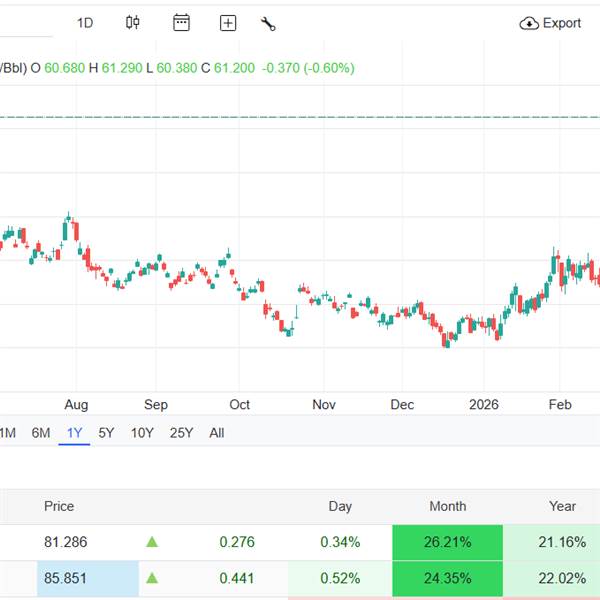The height and width of the screenshot is (600, 600).
Task: Click the month change 24.35% cell
Action: click(447, 579)
